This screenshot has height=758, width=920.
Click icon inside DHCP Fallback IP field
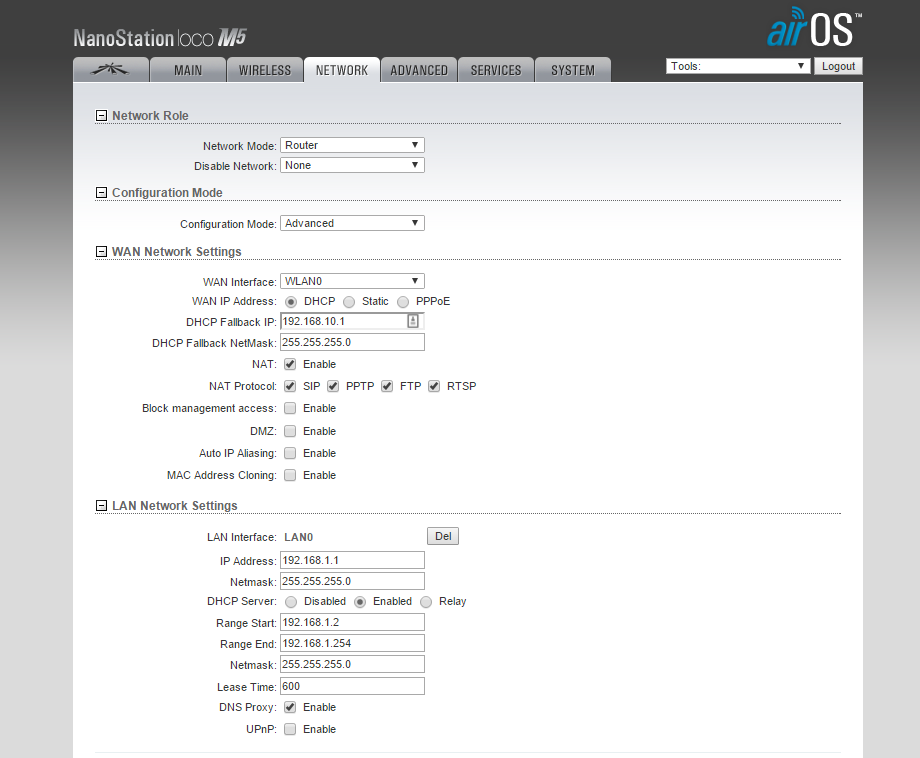(413, 321)
